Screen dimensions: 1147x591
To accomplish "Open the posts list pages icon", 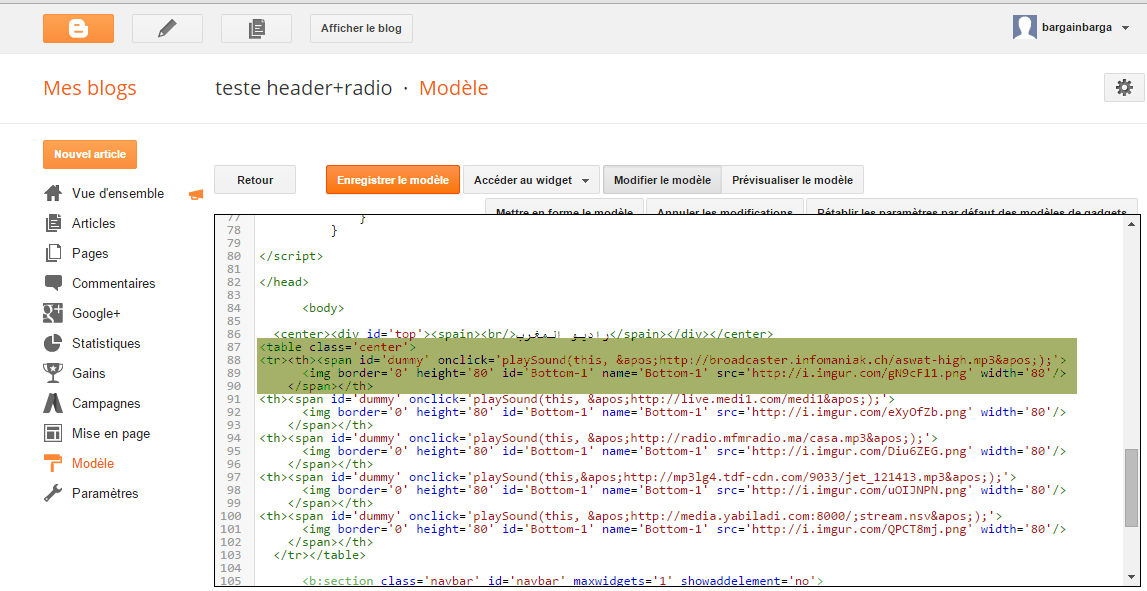I will (257, 29).
